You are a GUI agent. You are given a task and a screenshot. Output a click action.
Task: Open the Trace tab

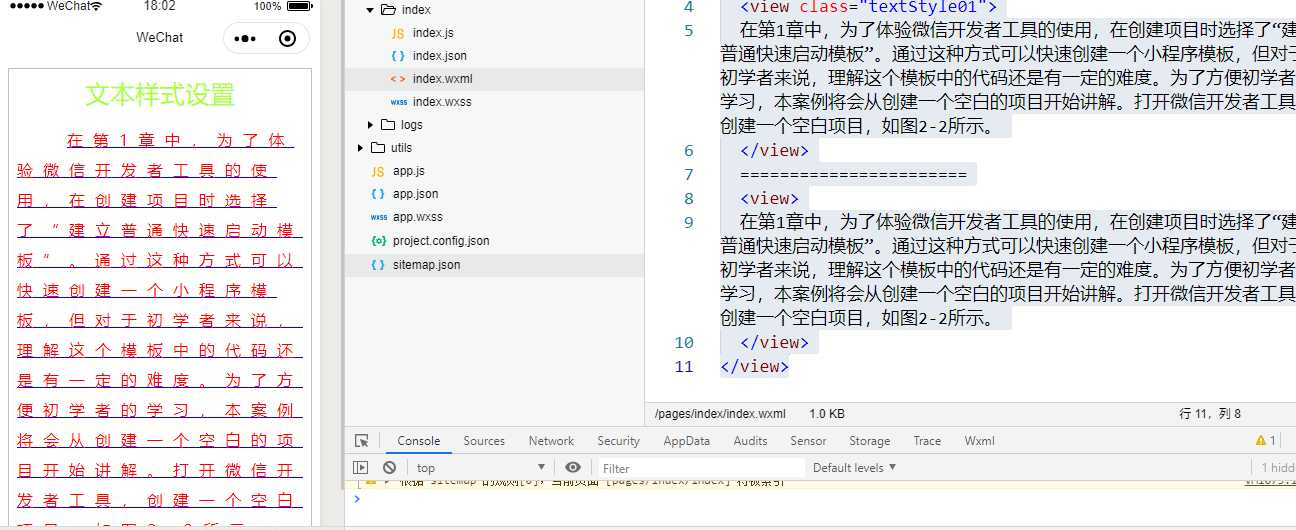927,441
